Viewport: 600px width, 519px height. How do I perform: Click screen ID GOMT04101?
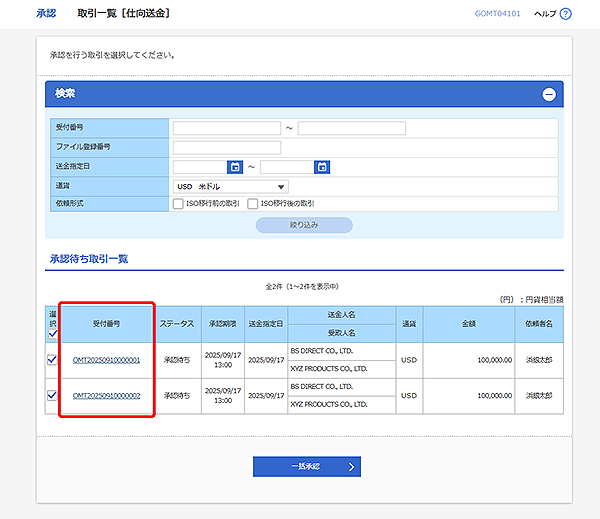(x=497, y=14)
